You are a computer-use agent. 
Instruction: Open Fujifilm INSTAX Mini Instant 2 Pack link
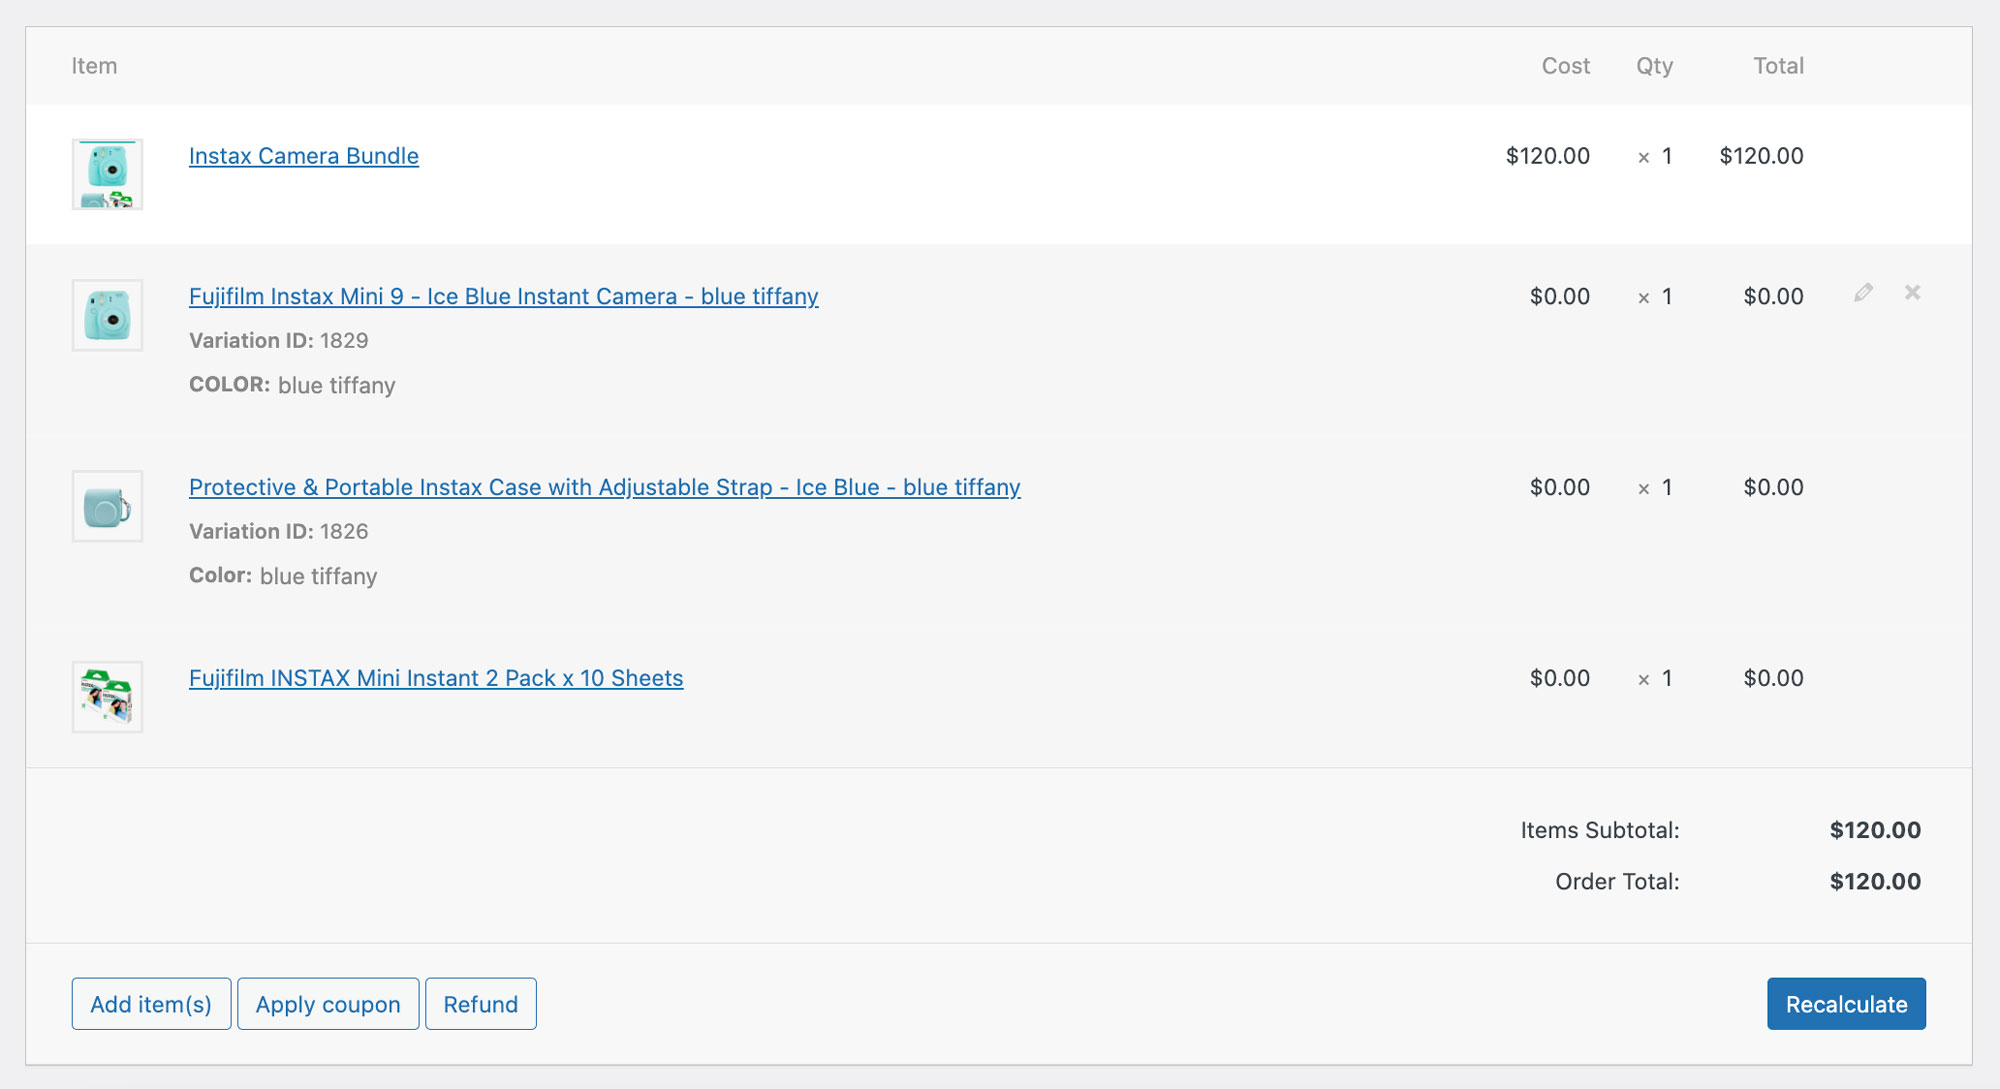pyautogui.click(x=436, y=679)
